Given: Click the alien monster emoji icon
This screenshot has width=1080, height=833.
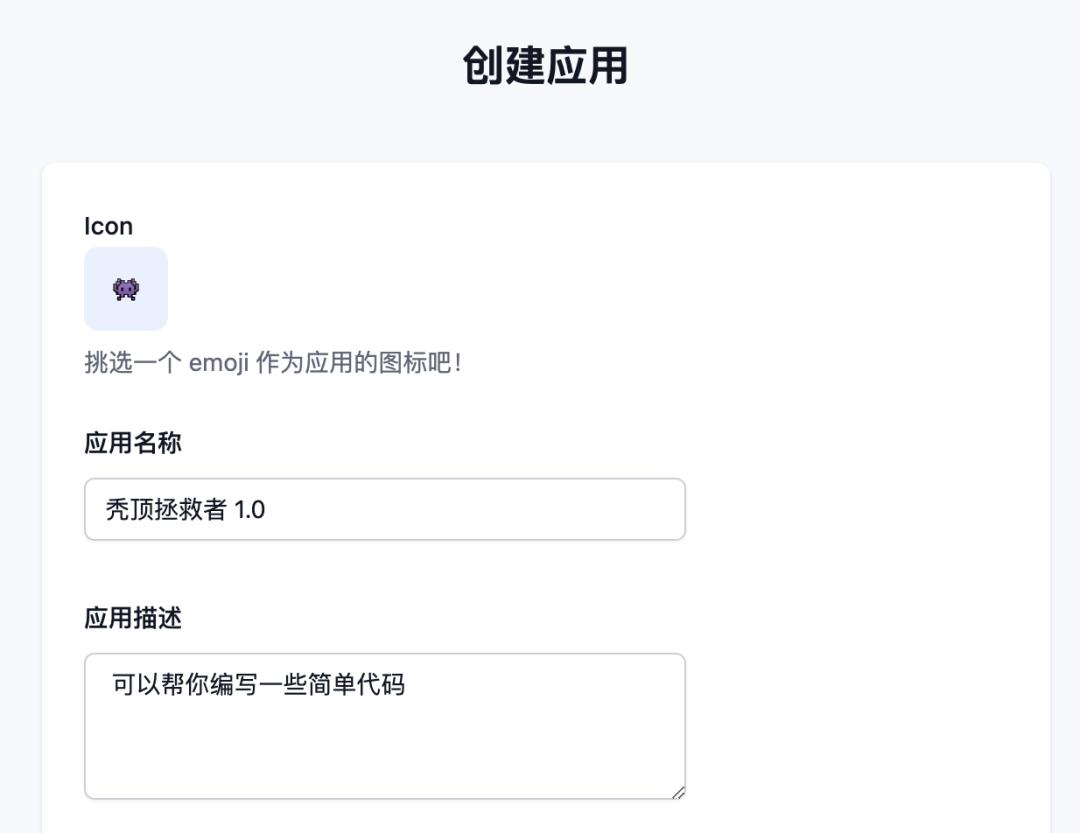Looking at the screenshot, I should tap(126, 290).
